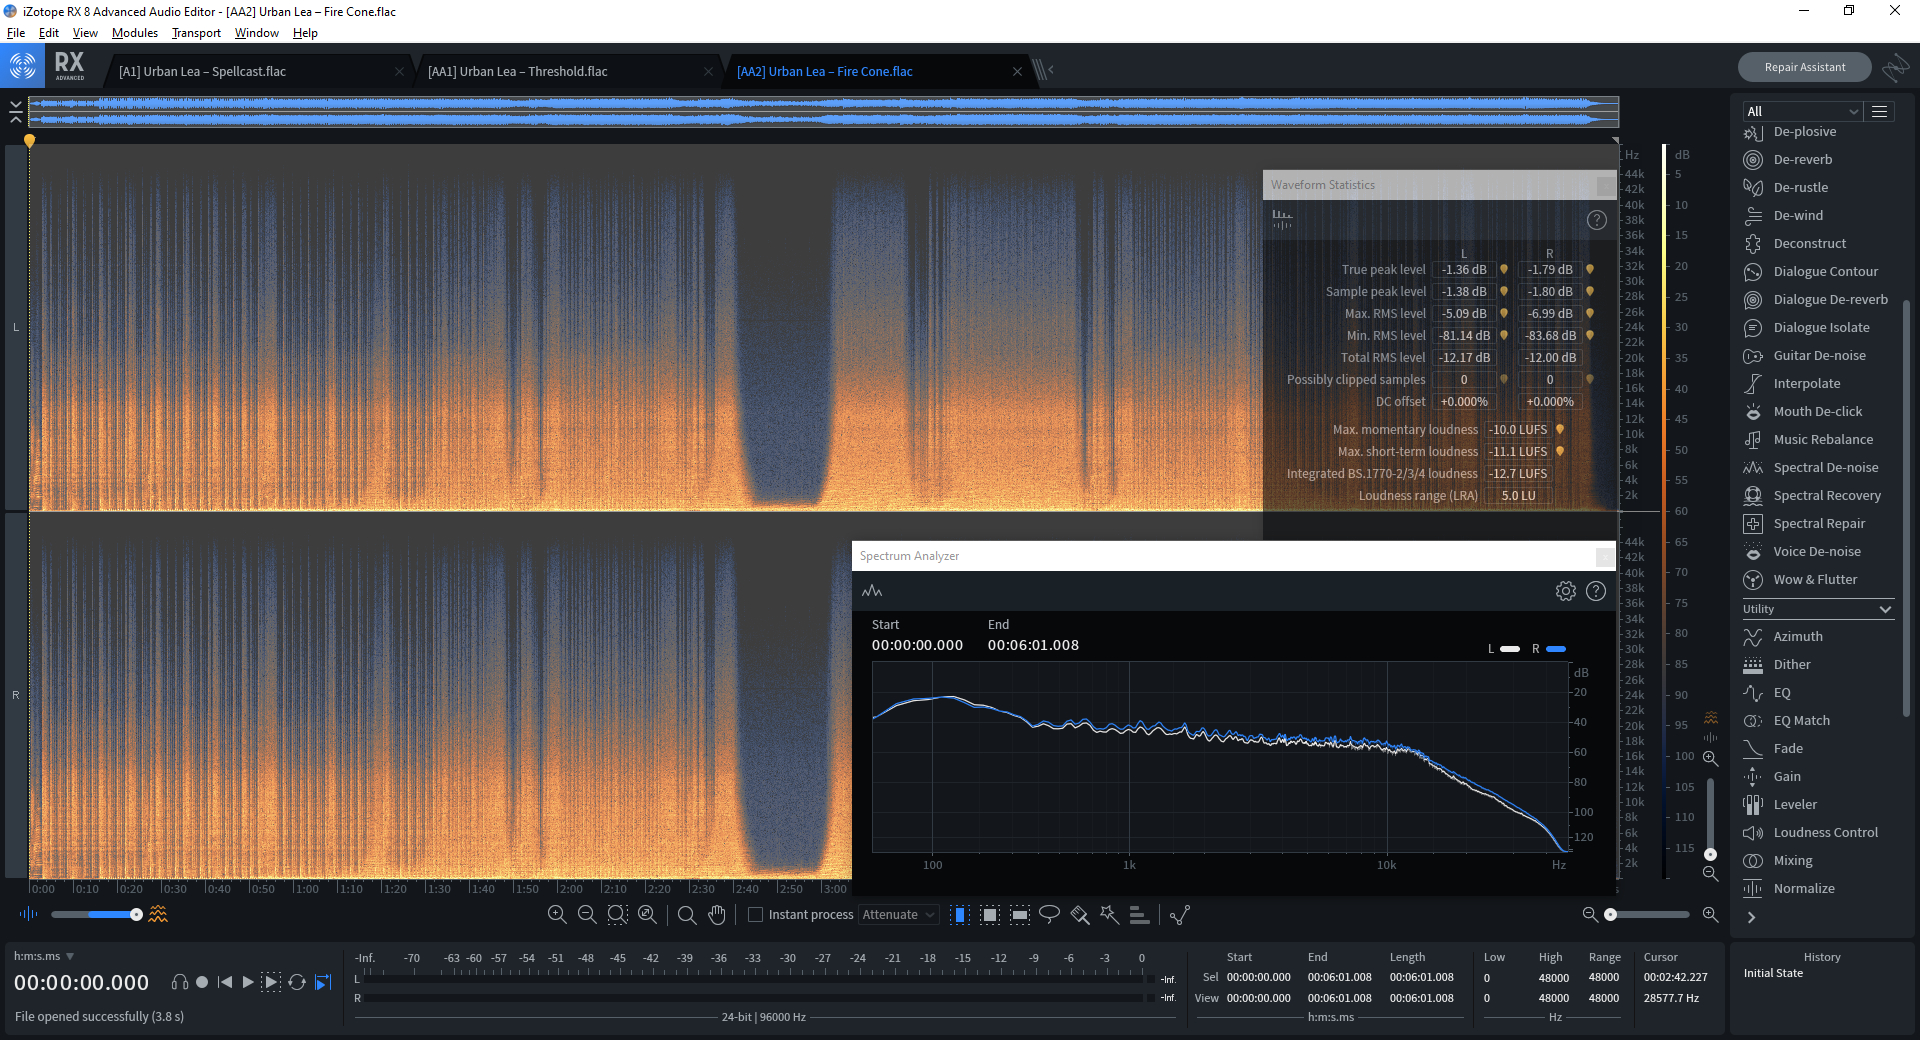This screenshot has height=1040, width=1920.
Task: Collapse the Utility section
Action: [1885, 609]
